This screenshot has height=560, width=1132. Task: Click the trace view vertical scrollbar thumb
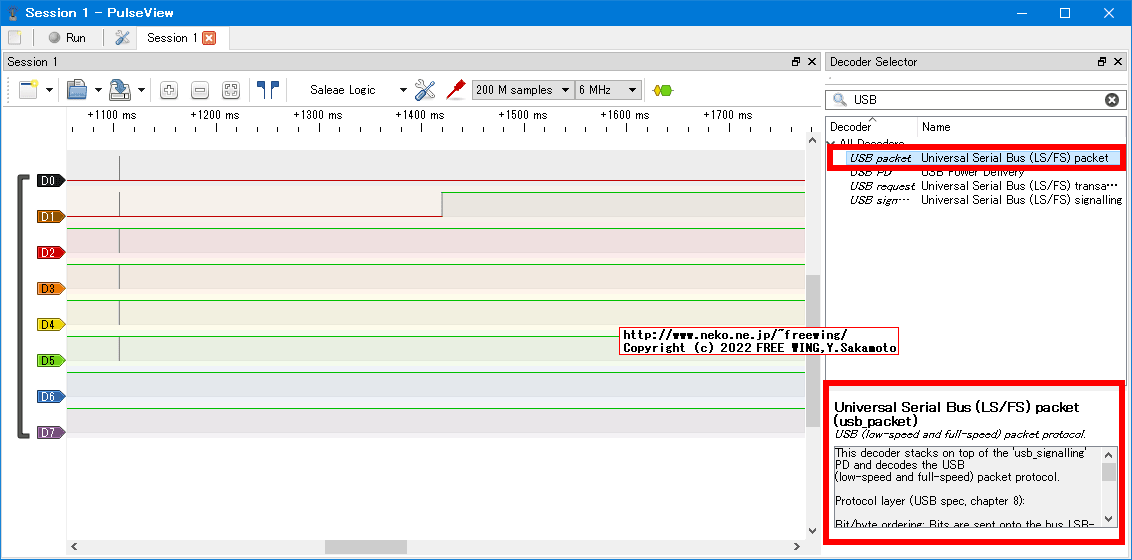[813, 351]
